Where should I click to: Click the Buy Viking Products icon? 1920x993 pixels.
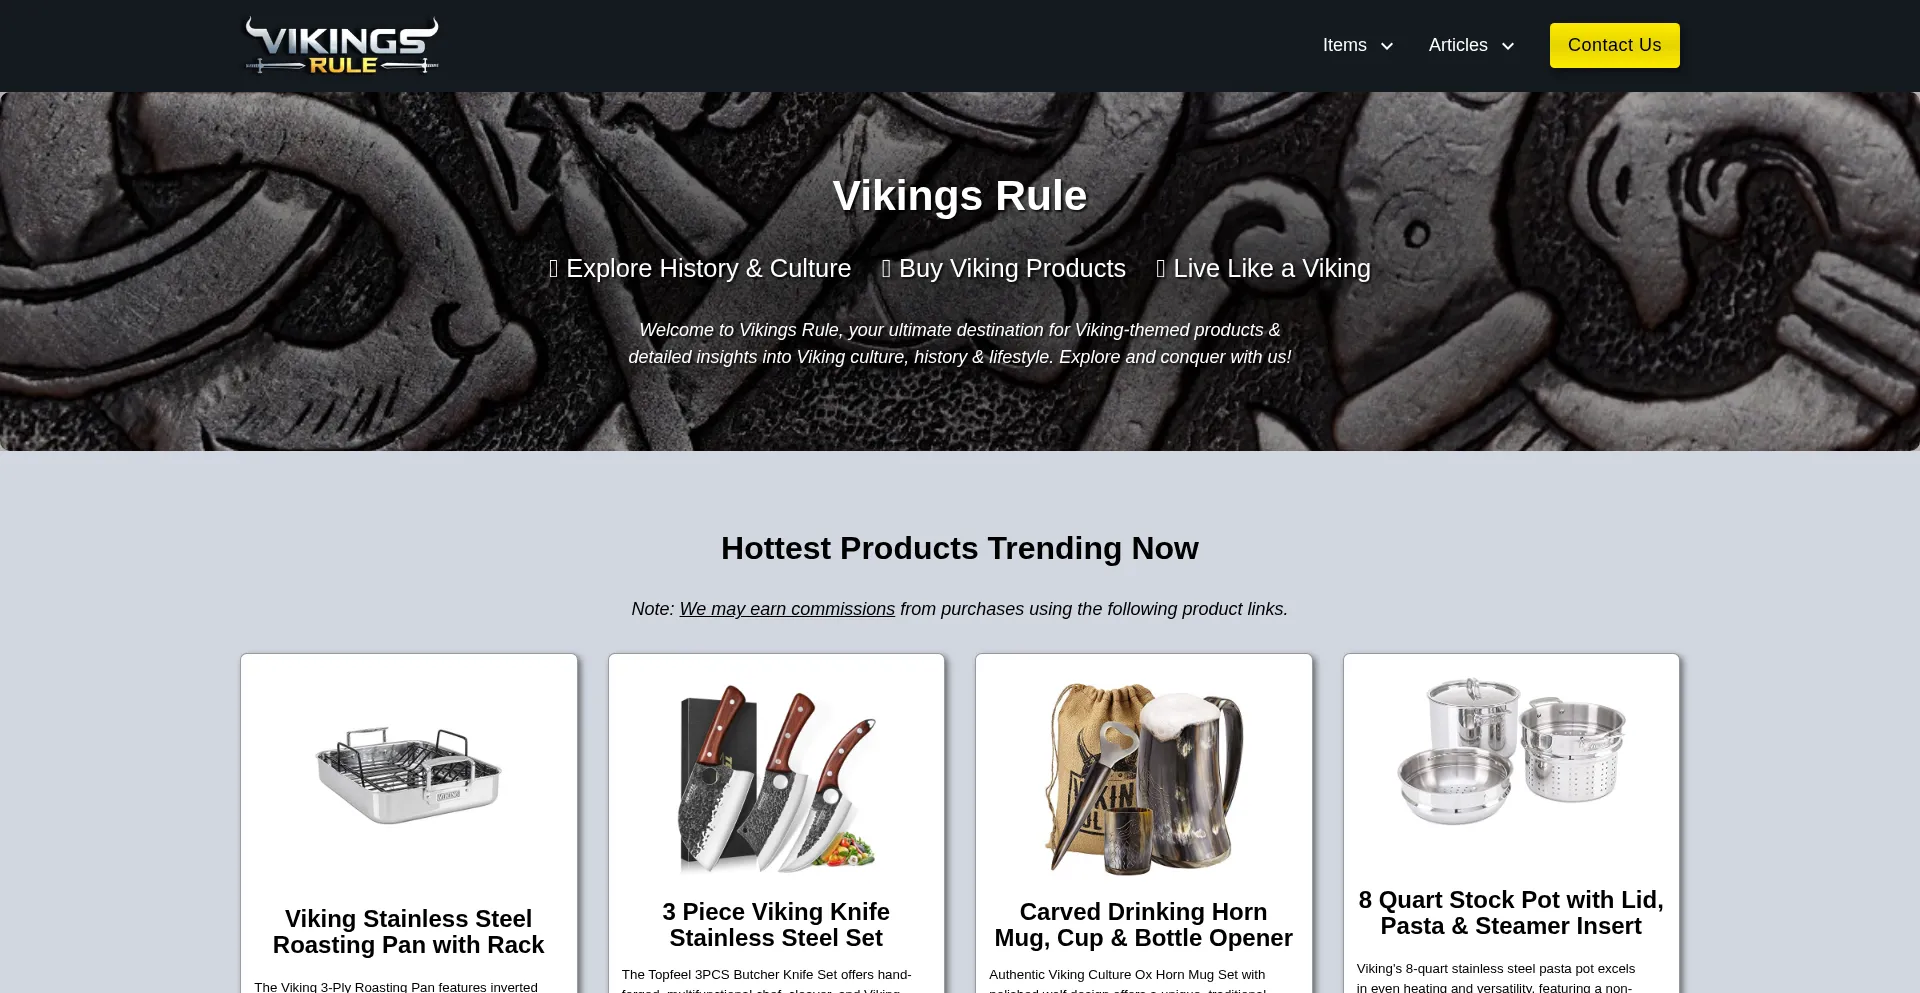886,269
